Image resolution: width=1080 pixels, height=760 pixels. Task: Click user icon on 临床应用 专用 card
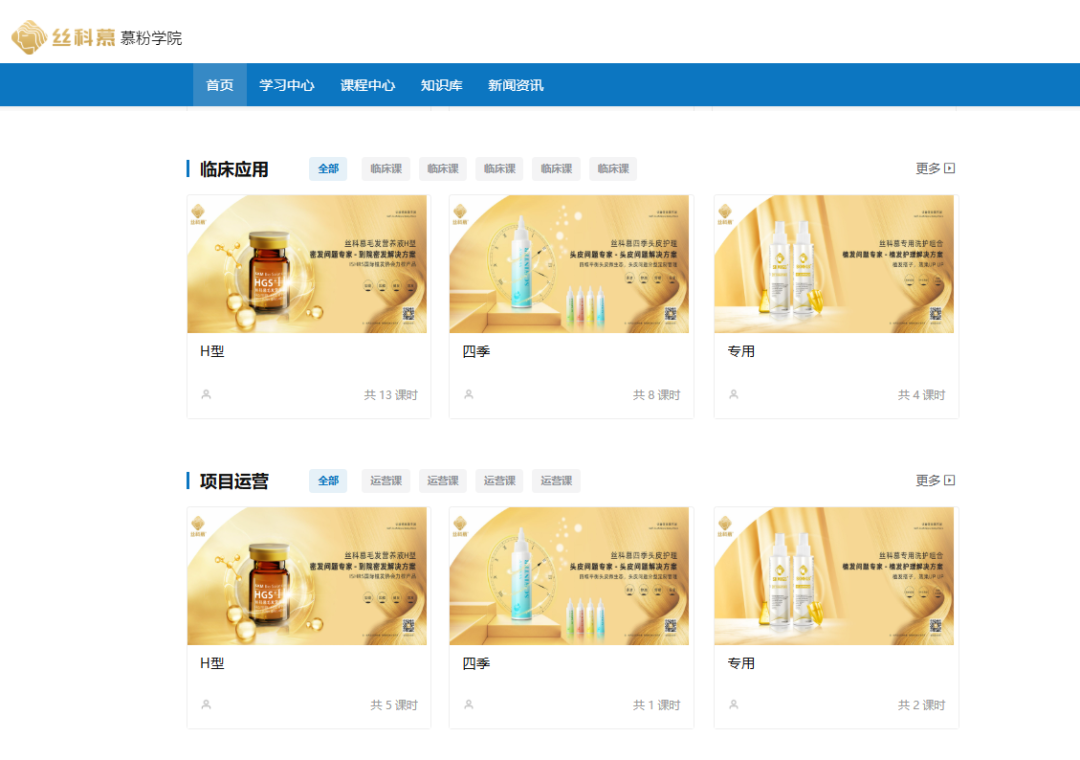click(x=733, y=394)
